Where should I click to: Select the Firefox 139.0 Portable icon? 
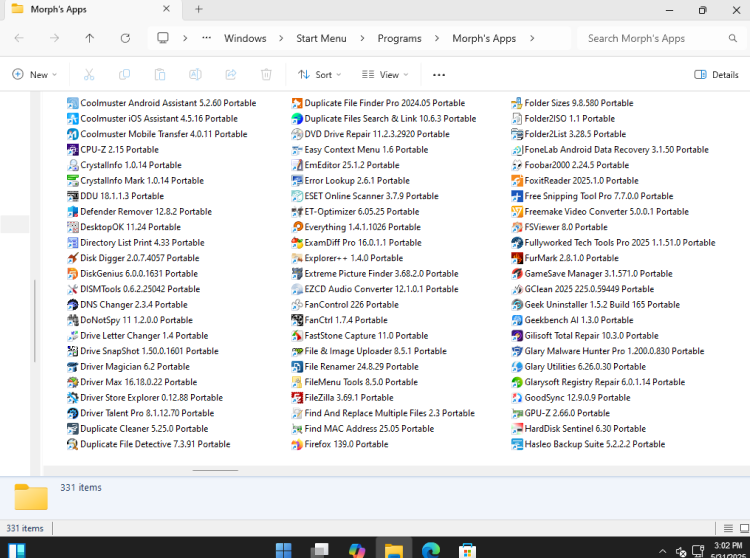tap(297, 444)
